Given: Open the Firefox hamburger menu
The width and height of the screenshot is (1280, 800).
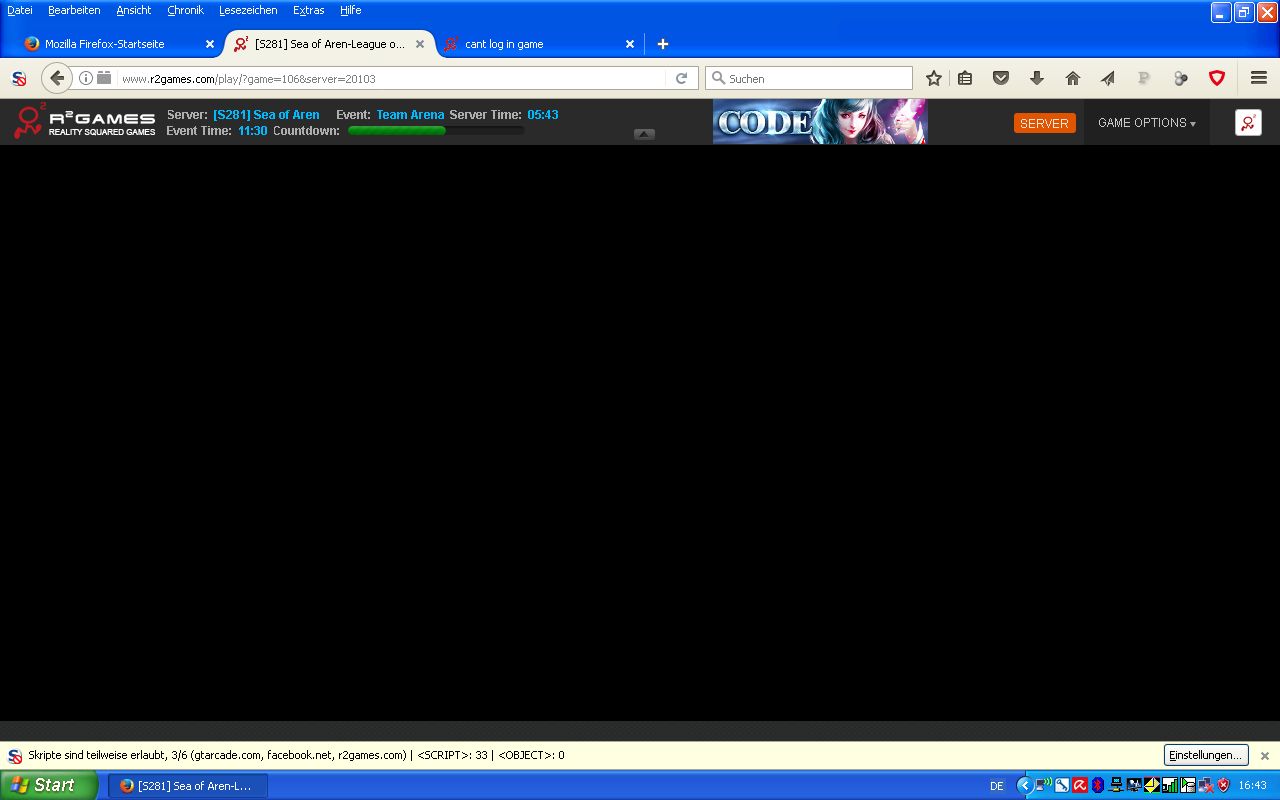Looking at the screenshot, I should tap(1259, 78).
